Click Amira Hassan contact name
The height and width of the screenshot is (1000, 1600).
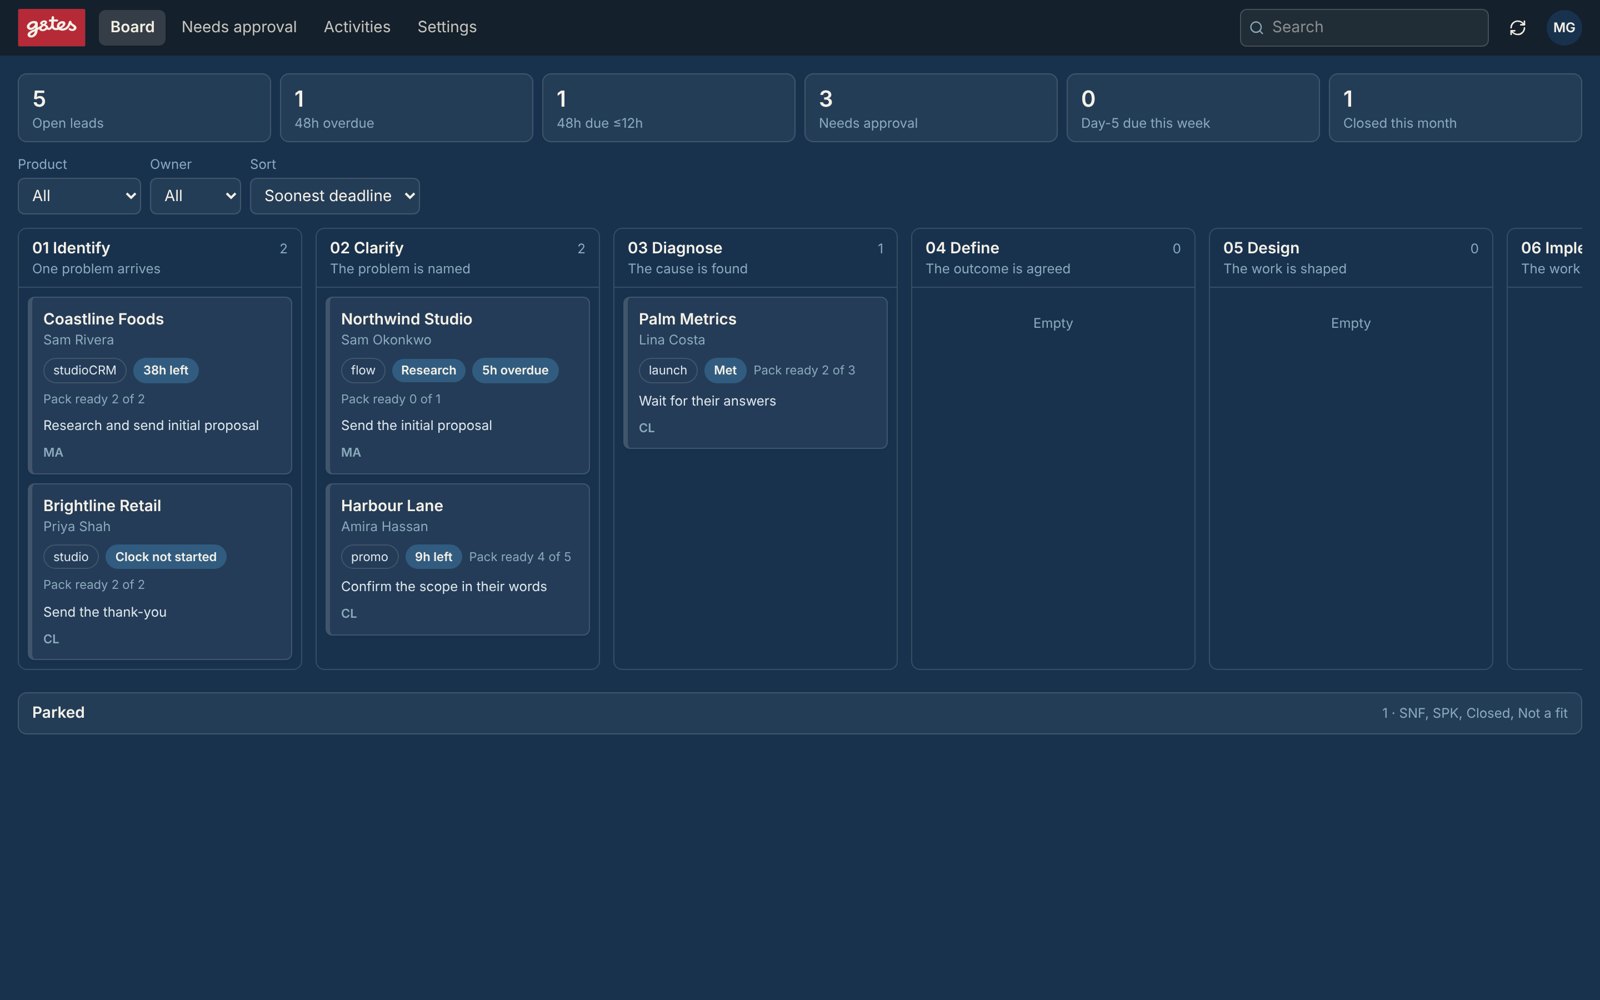pos(384,527)
